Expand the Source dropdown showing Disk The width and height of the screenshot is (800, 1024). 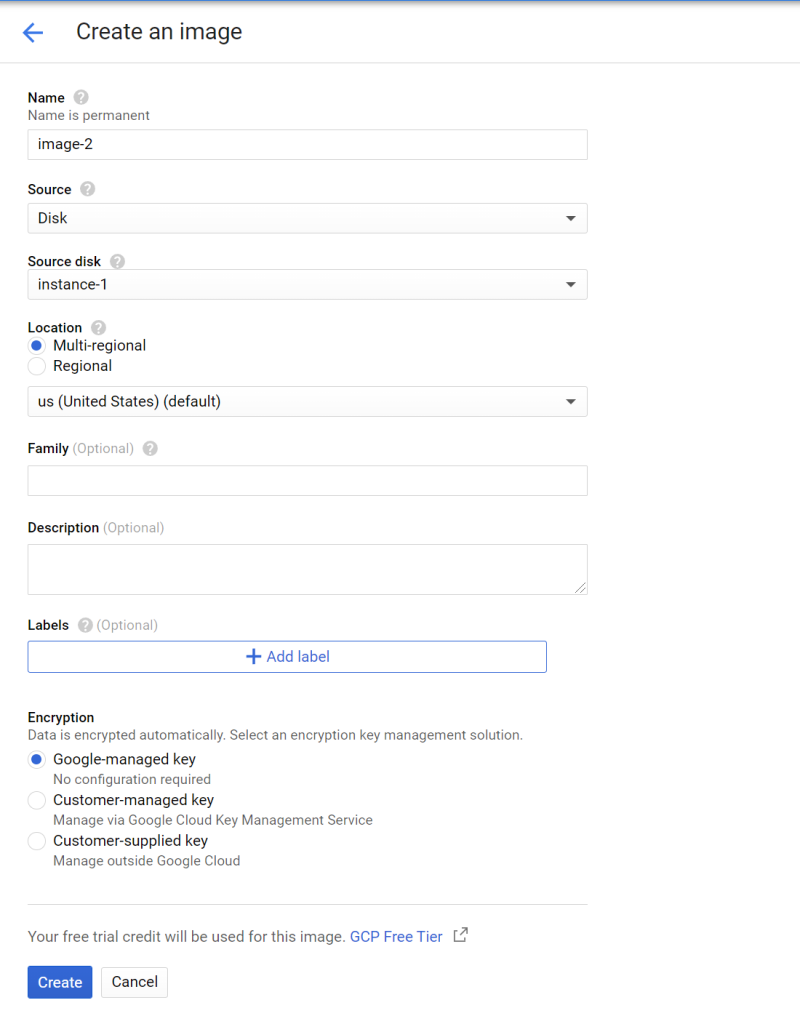308,218
